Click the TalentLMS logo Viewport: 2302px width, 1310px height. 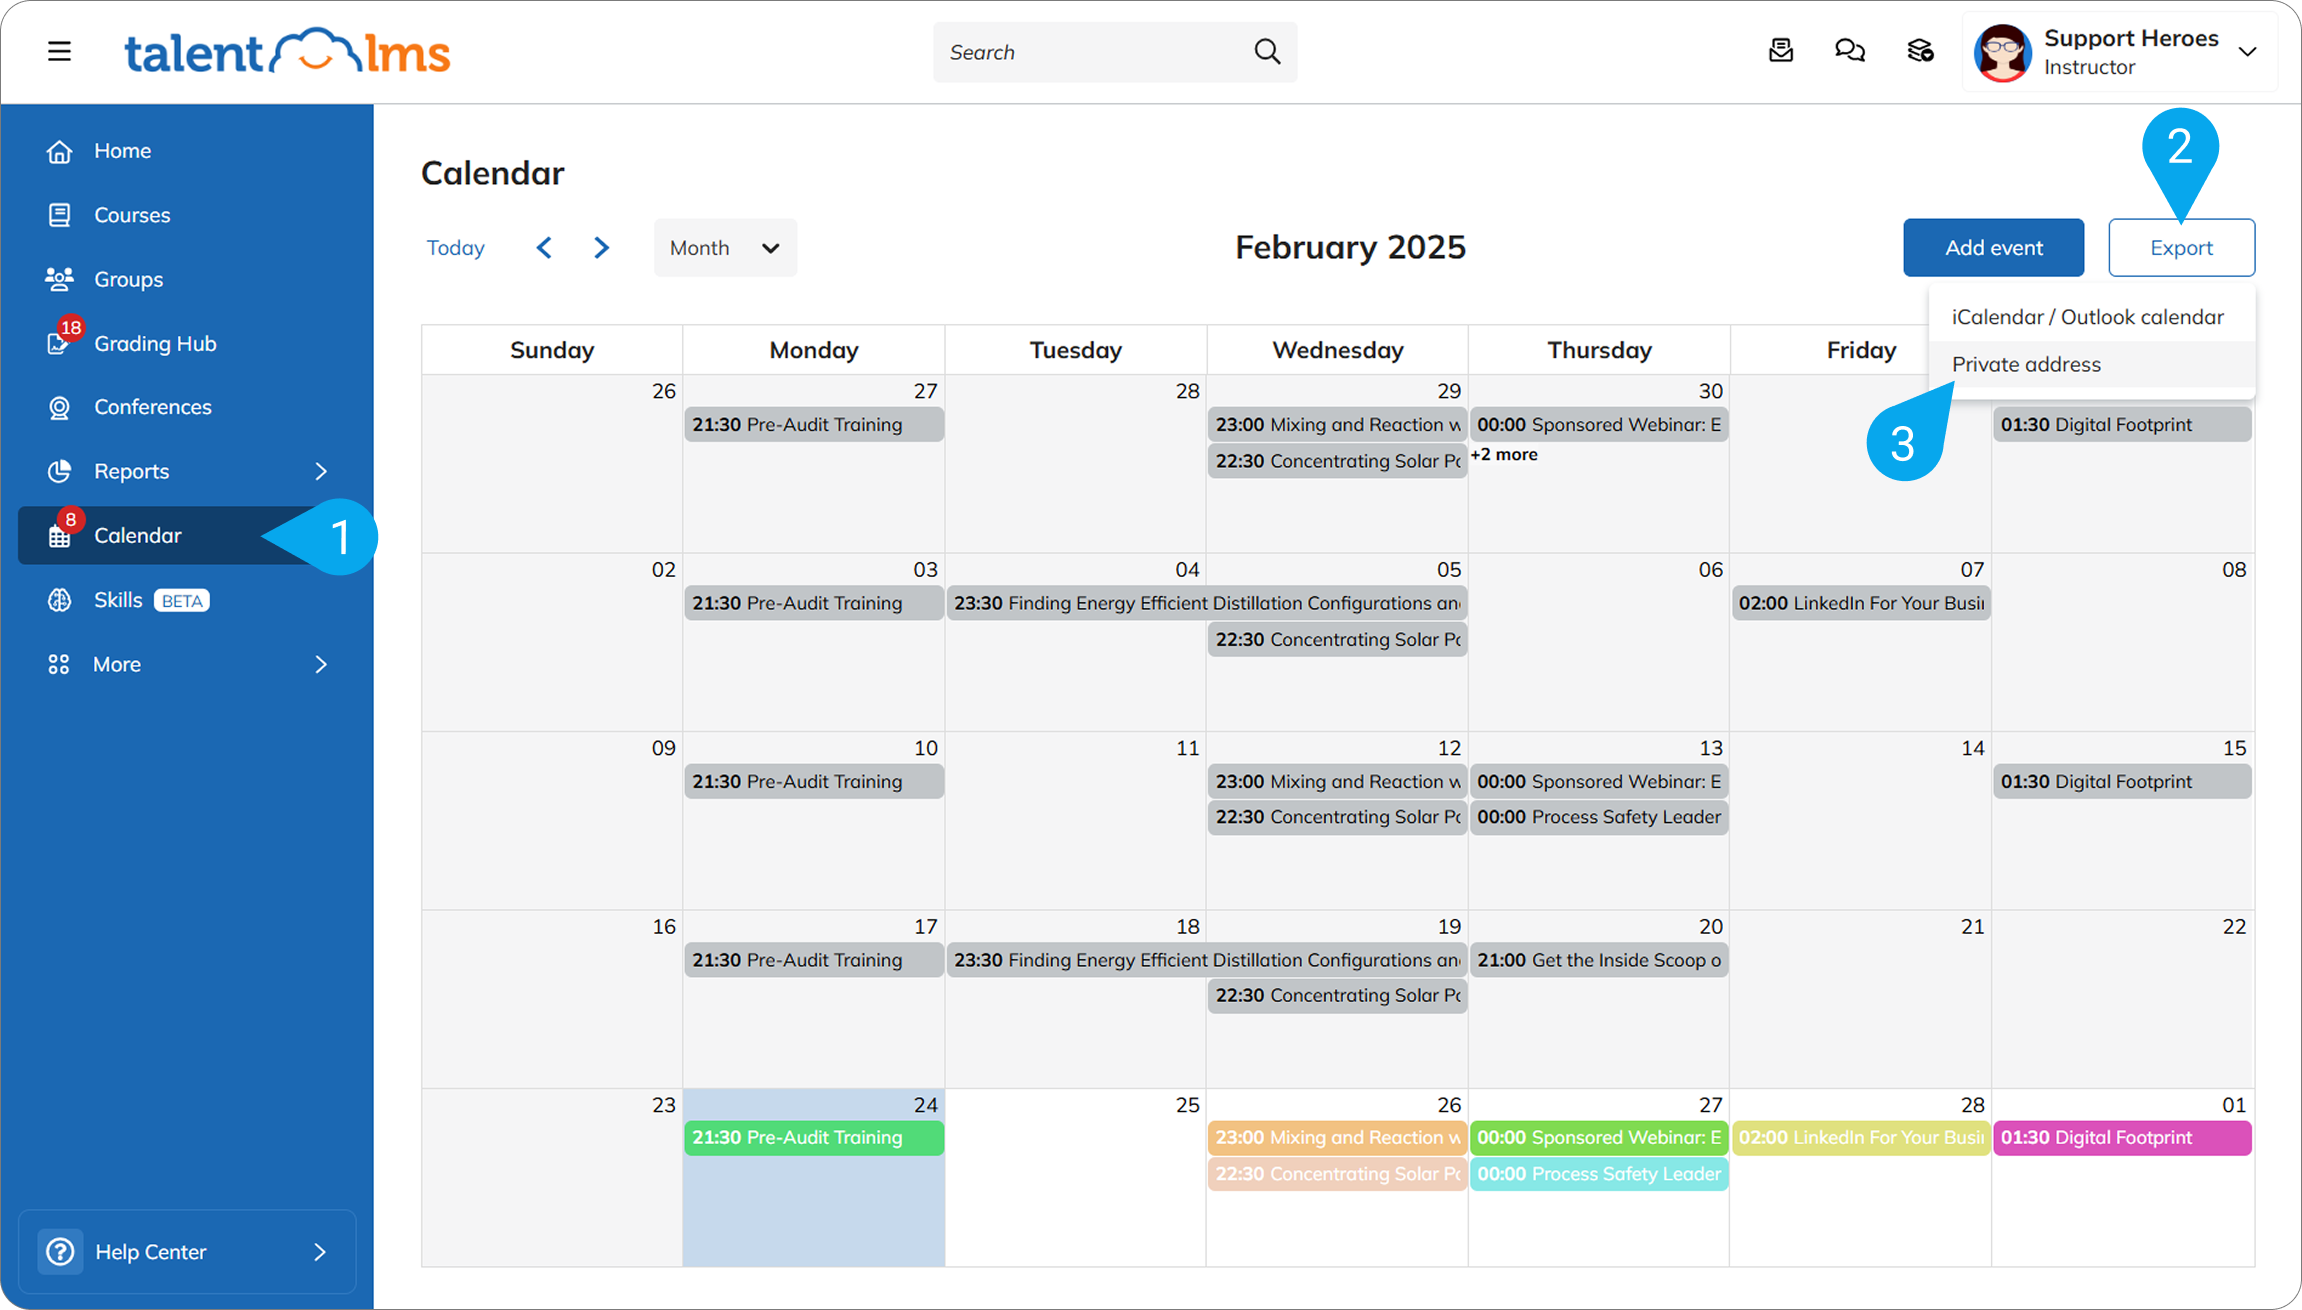click(287, 51)
